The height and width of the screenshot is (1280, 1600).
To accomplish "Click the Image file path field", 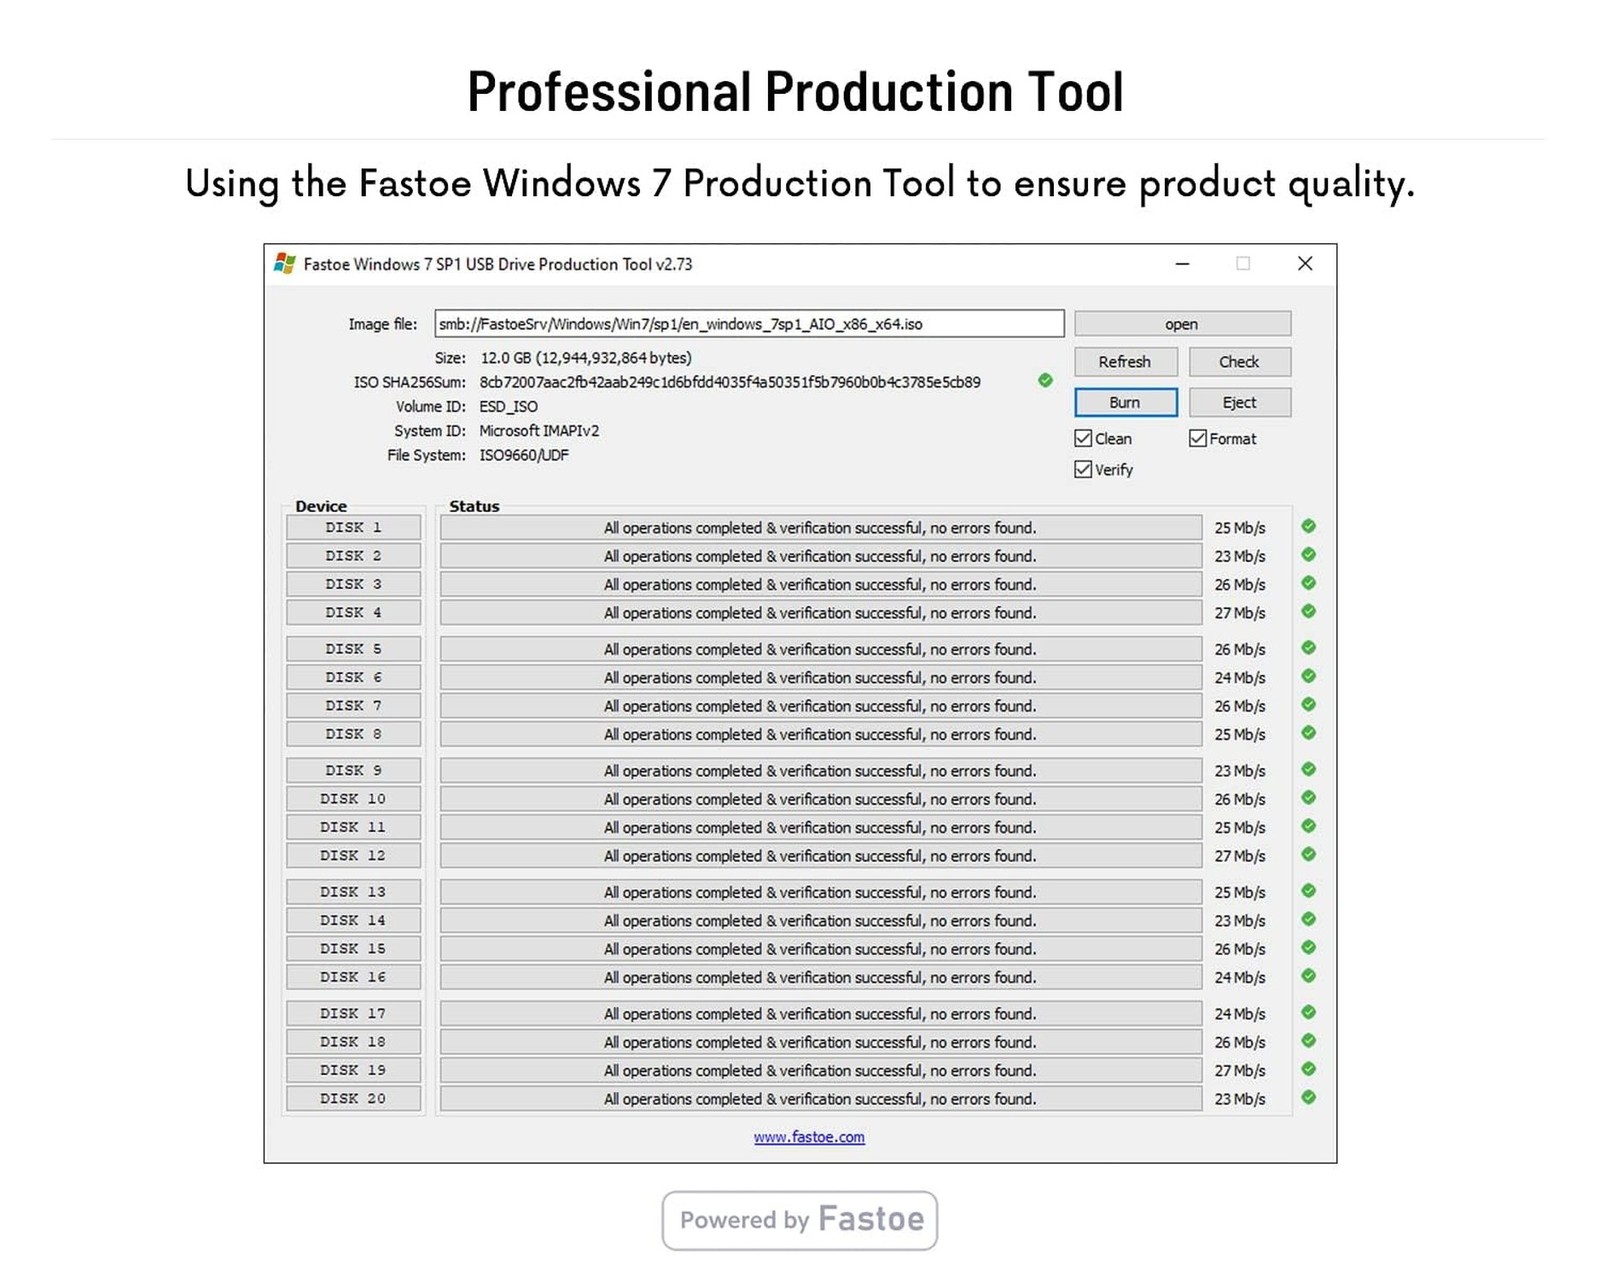I will tap(749, 324).
